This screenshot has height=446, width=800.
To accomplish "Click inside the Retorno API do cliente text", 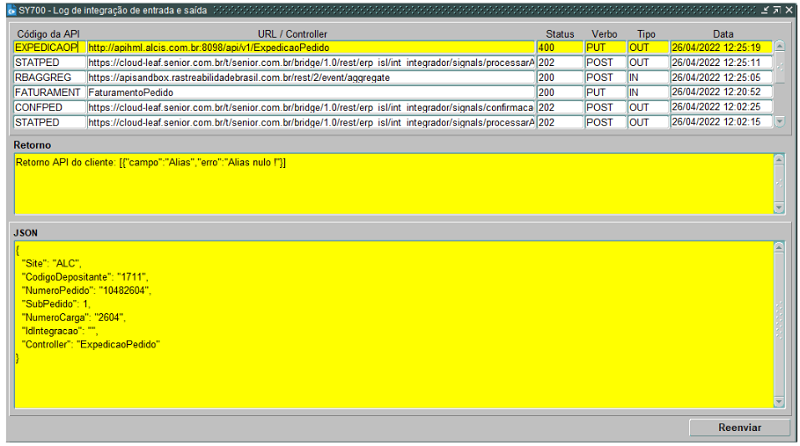I will pos(151,162).
